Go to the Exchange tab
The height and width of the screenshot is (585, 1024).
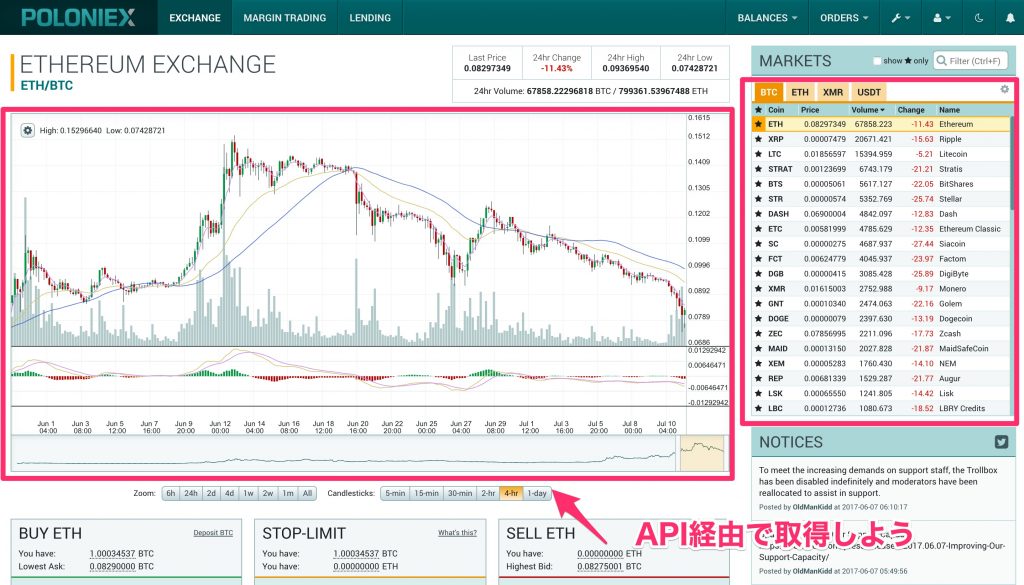[195, 18]
